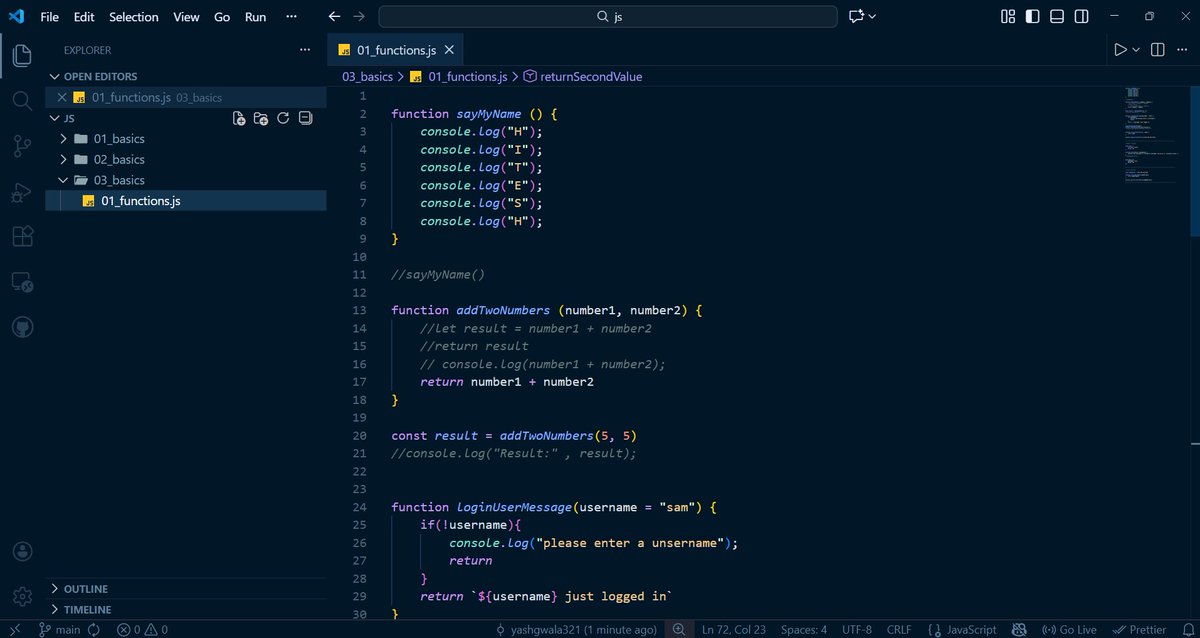This screenshot has width=1200, height=638.
Task: Open the Extensions view
Action: [22, 236]
